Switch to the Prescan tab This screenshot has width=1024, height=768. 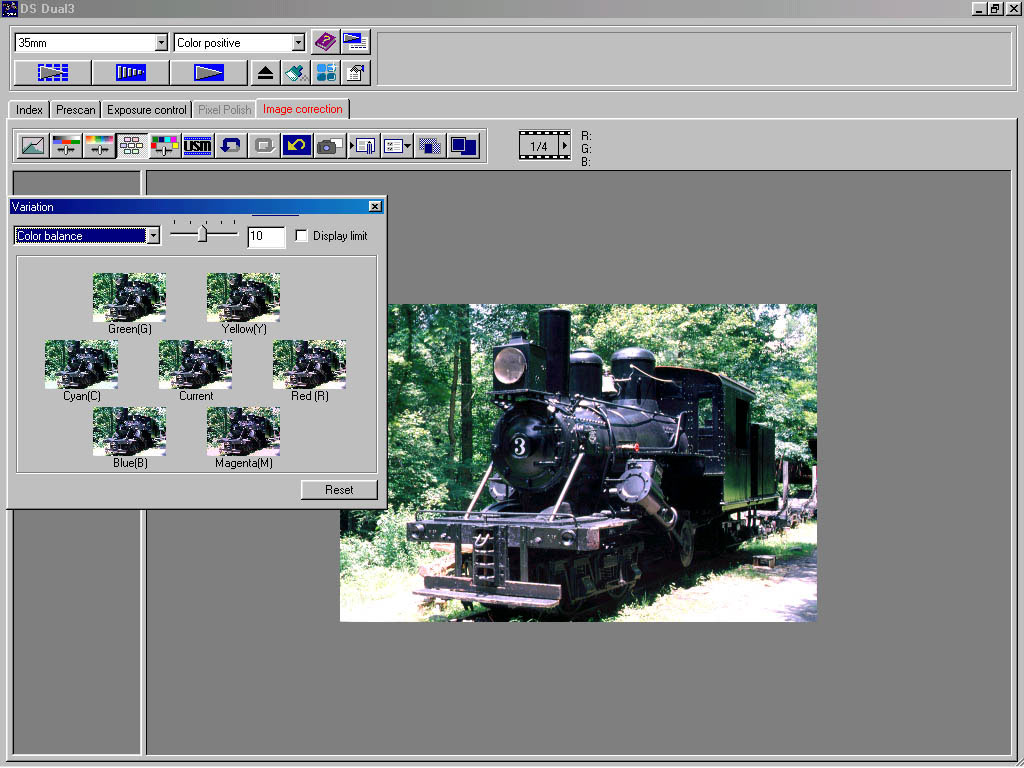pyautogui.click(x=76, y=110)
